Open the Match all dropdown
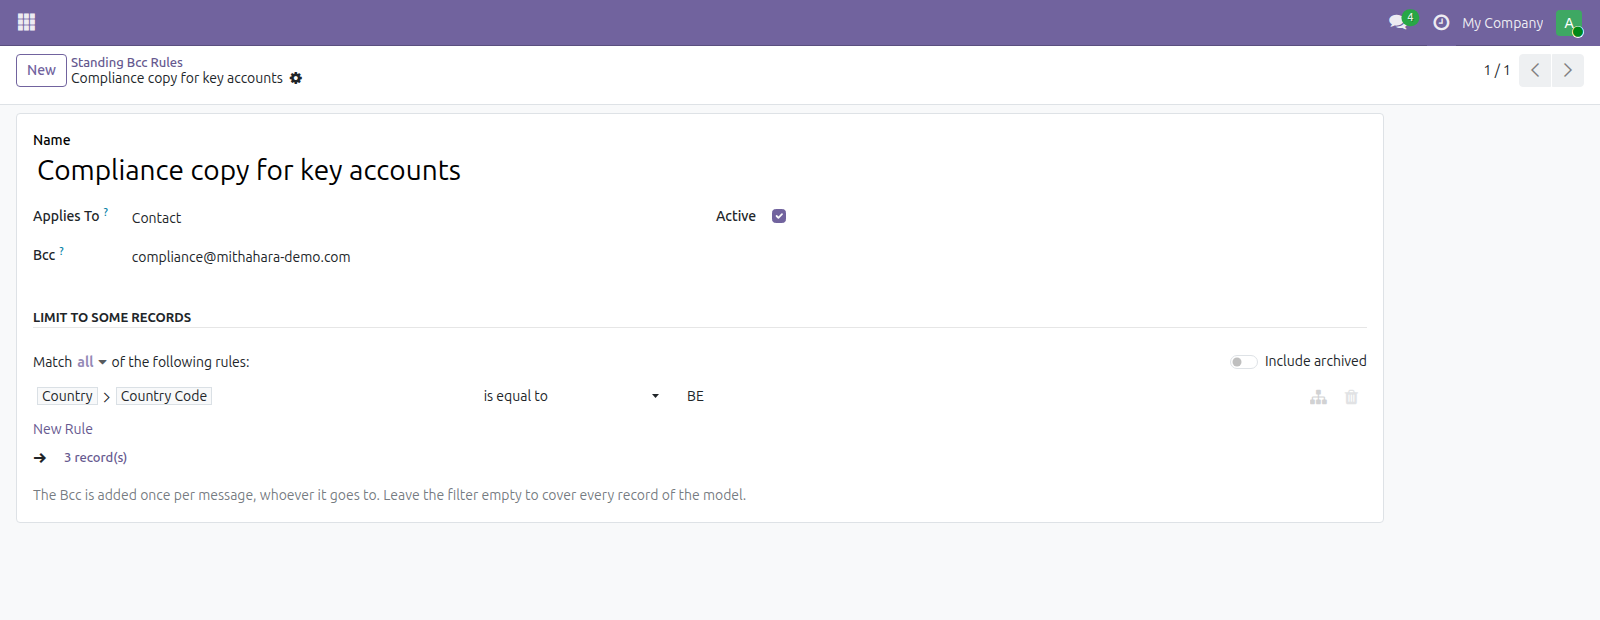 91,362
